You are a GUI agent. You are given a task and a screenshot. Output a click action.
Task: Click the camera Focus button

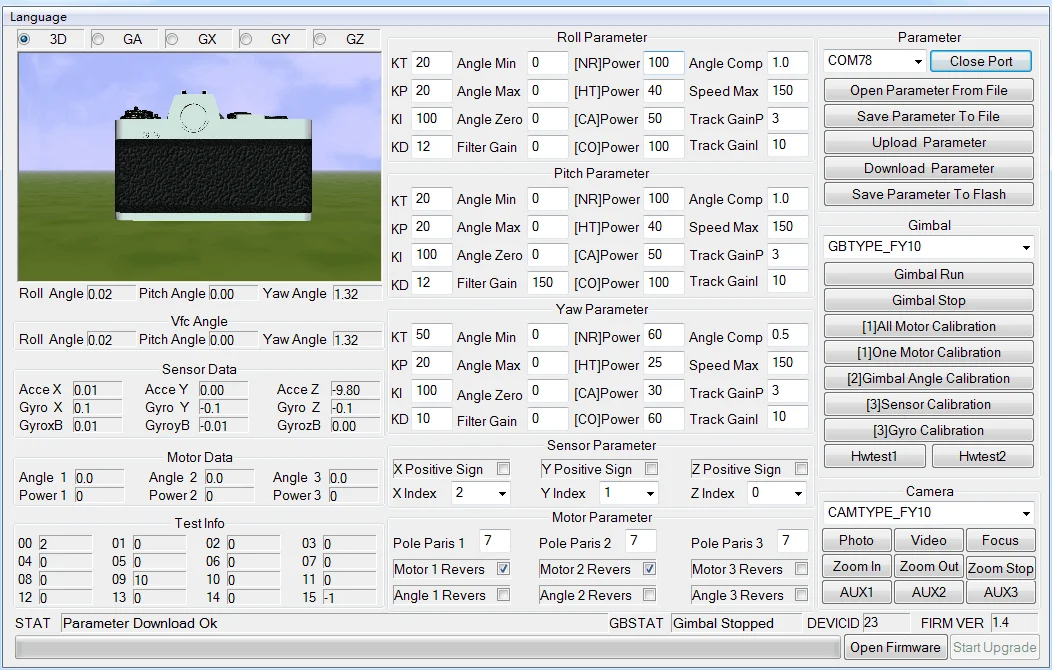[x=1000, y=540]
